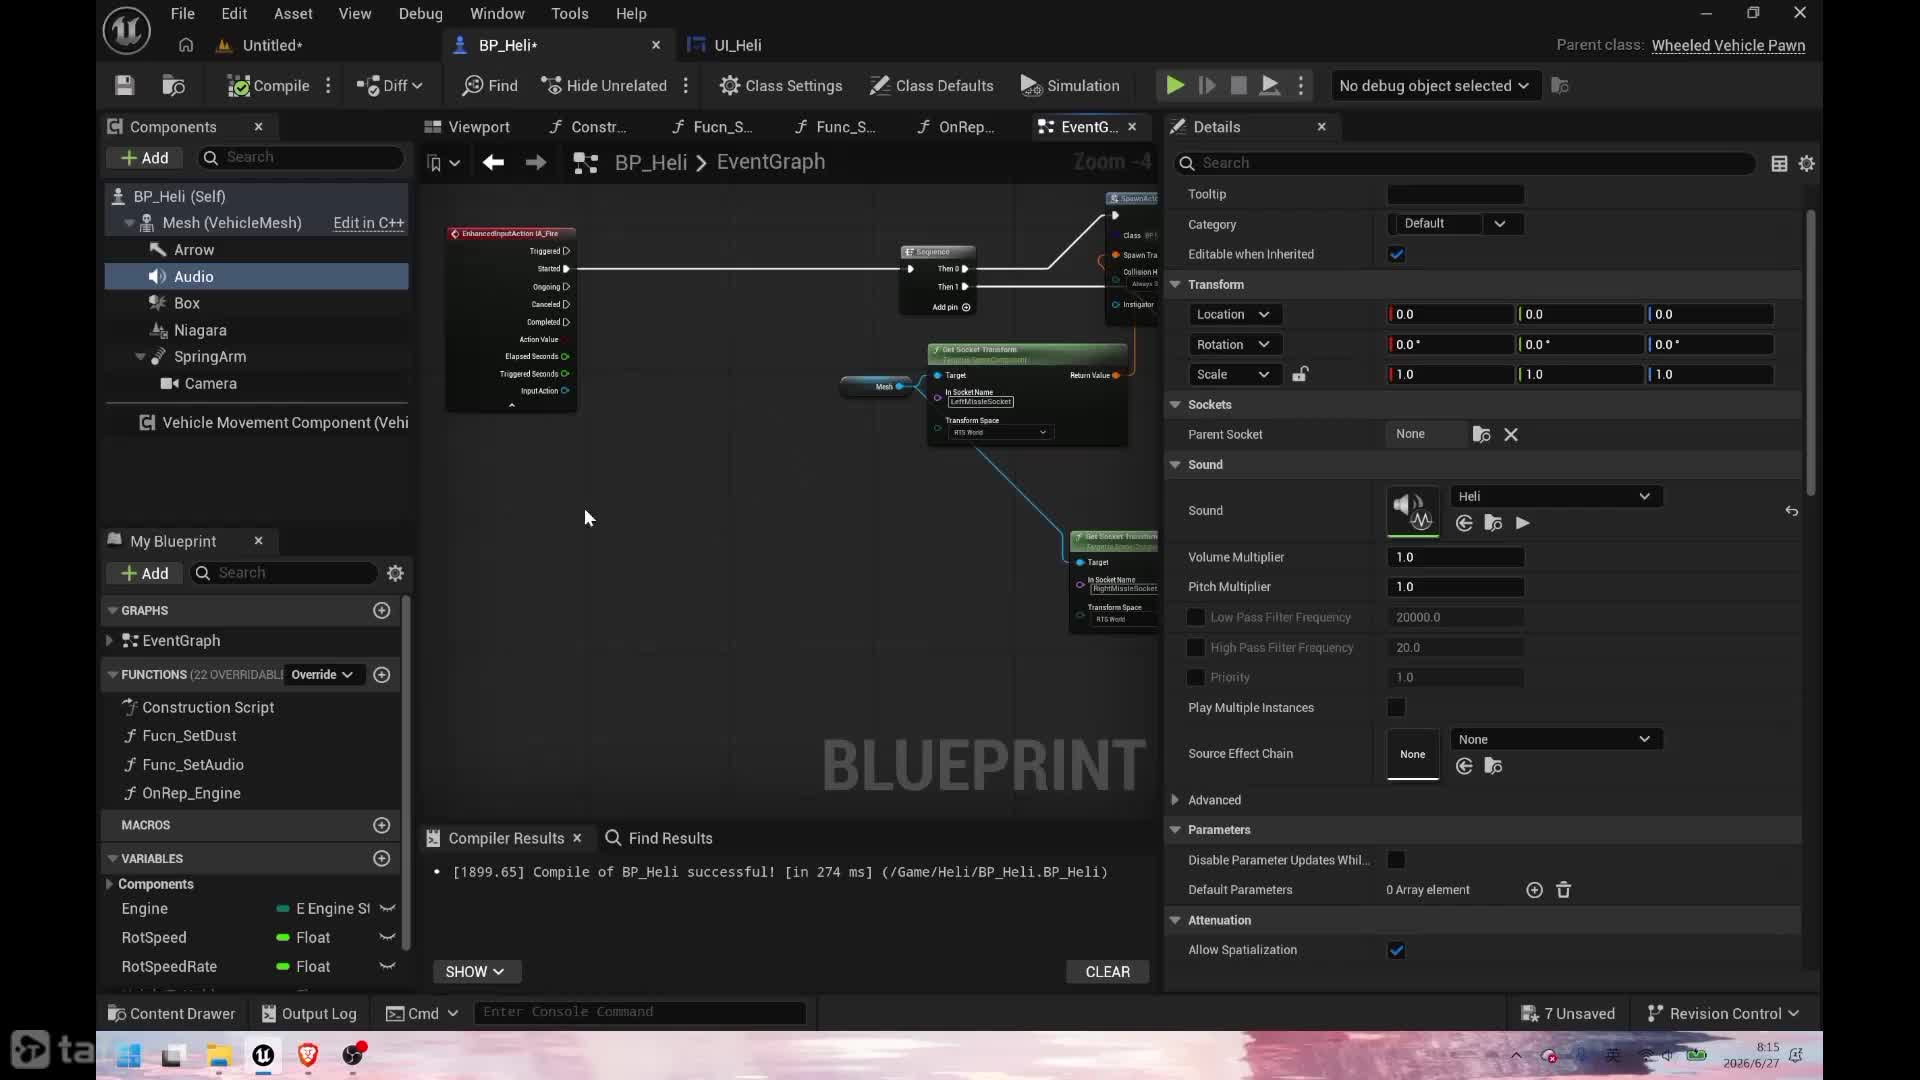1920x1080 pixels.
Task: Click the Volume Multiplier value field
Action: click(1455, 557)
